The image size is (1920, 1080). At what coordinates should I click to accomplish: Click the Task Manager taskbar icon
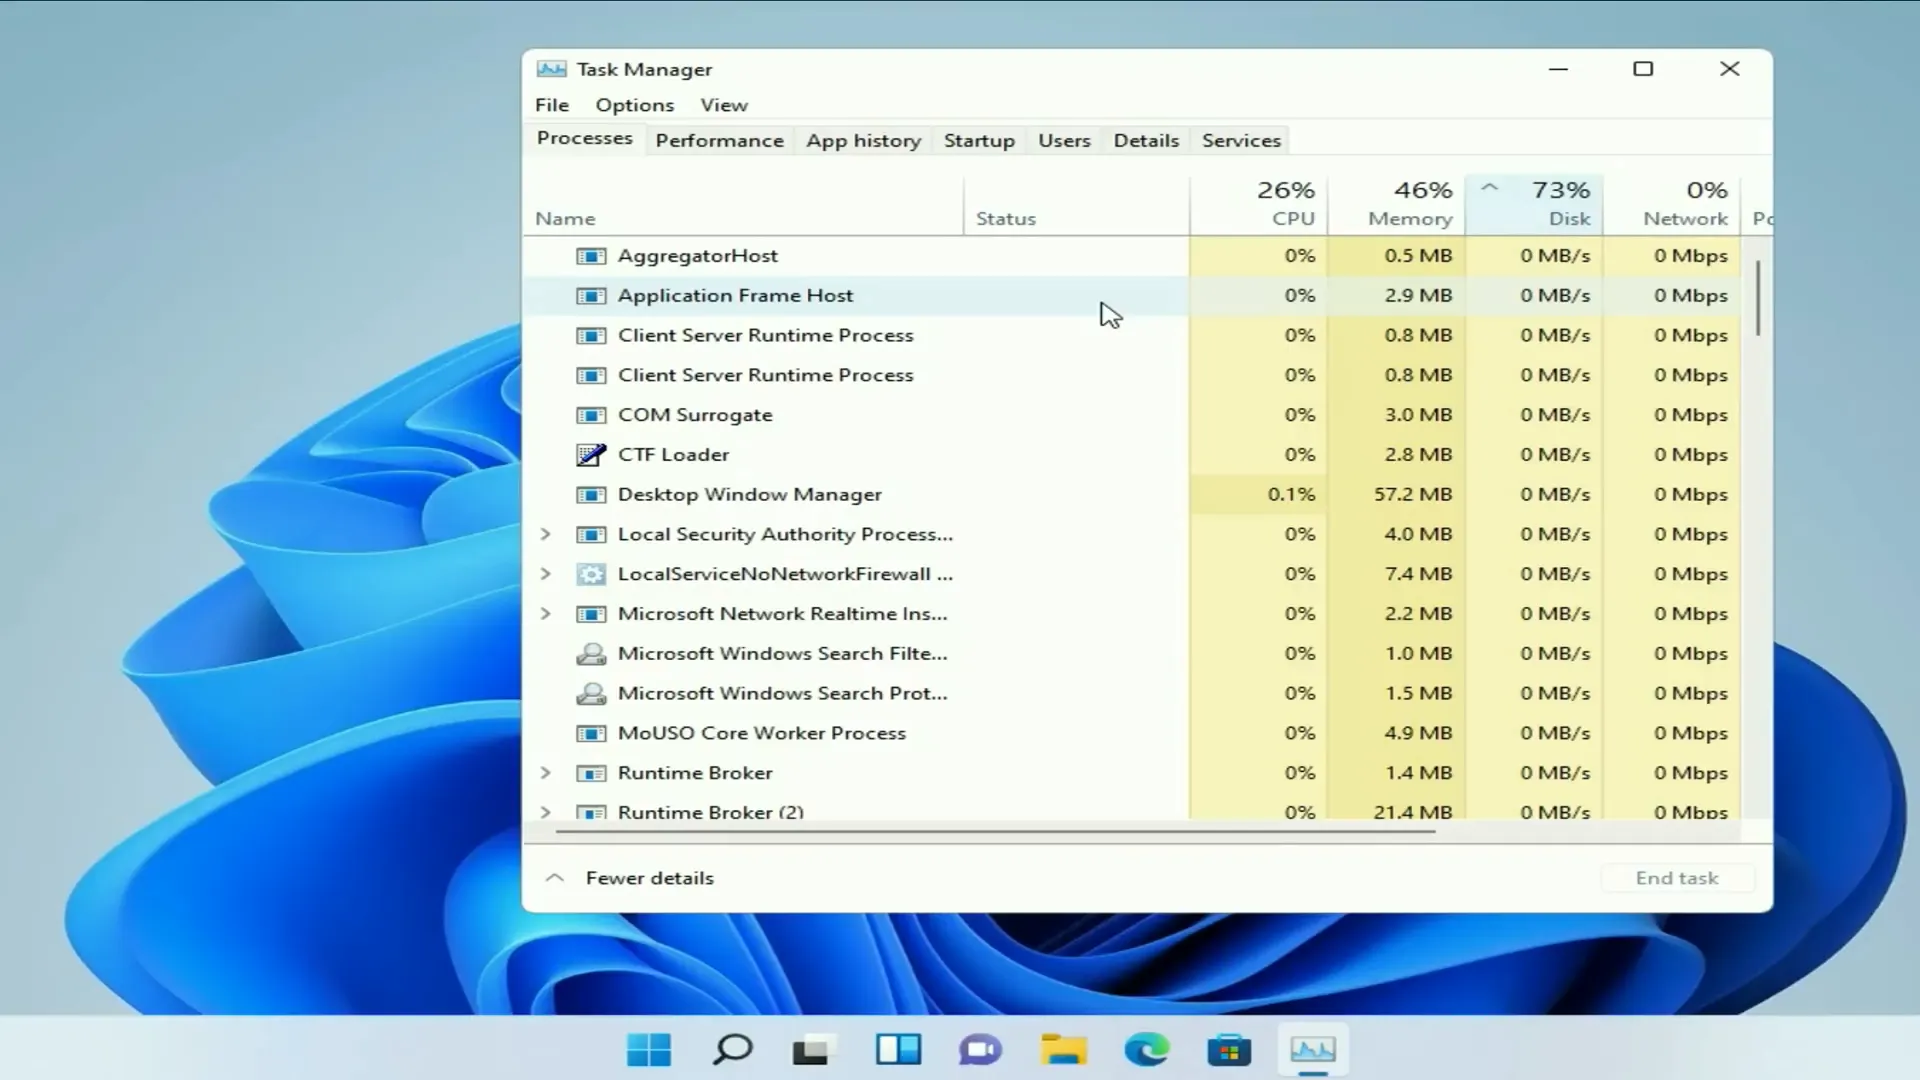[1313, 1050]
